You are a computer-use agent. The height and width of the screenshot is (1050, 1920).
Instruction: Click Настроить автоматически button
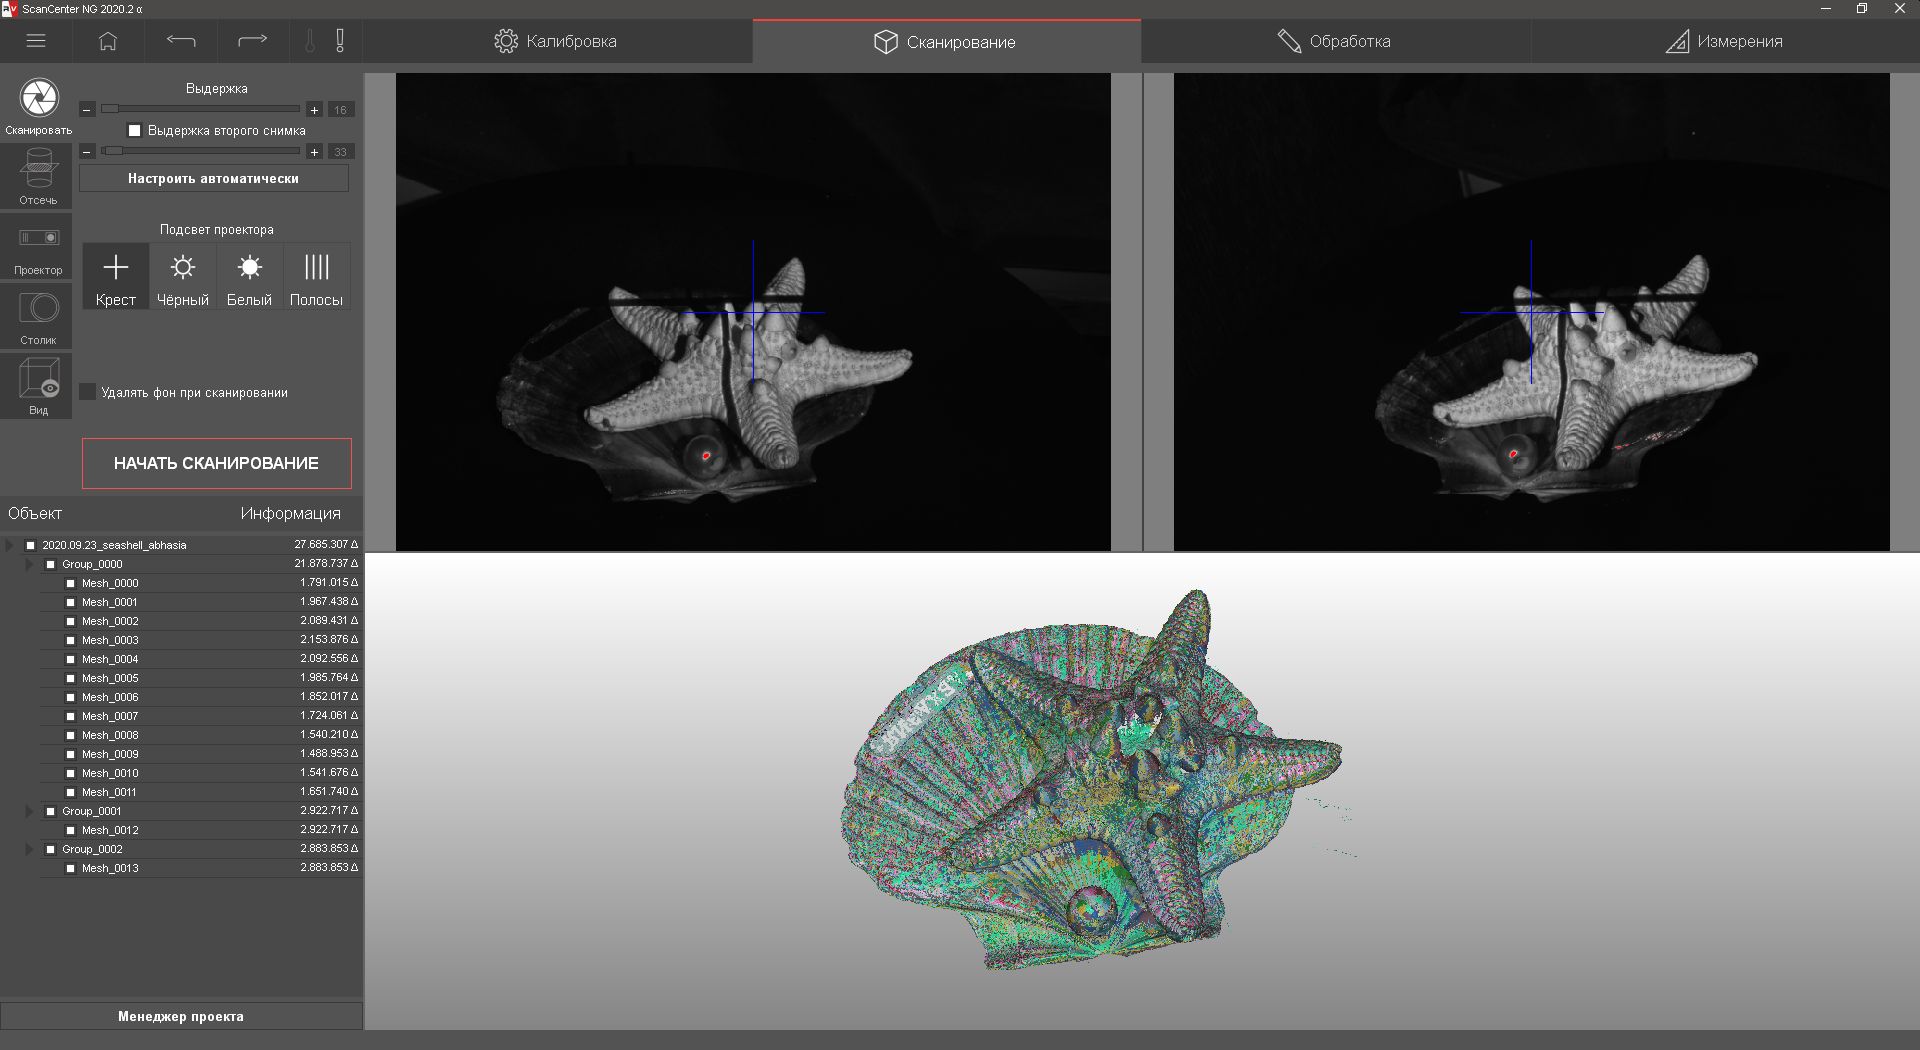click(x=214, y=178)
